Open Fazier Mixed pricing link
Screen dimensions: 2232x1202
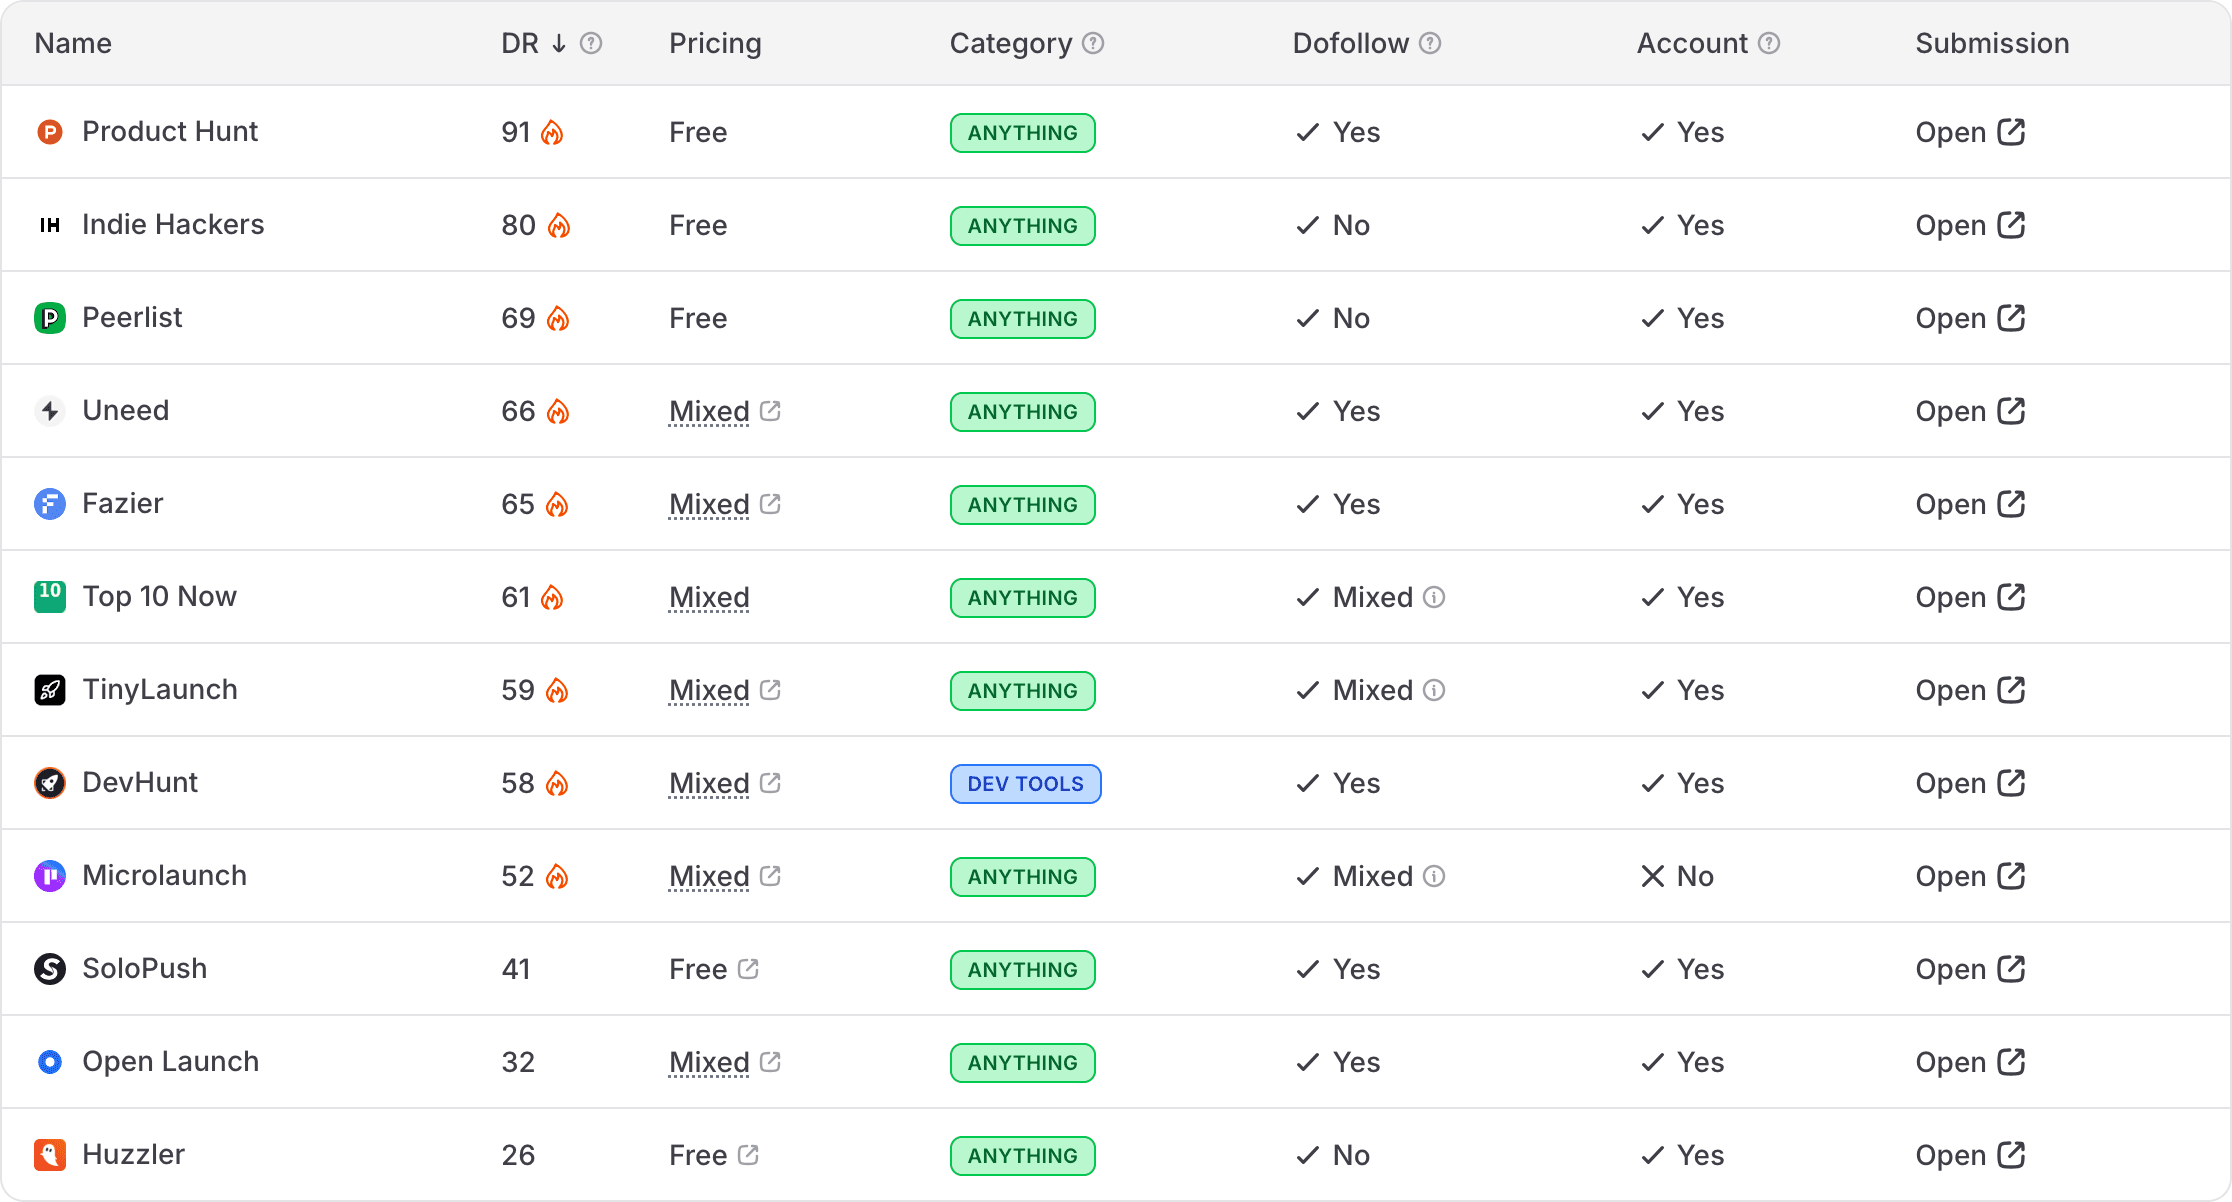724,504
